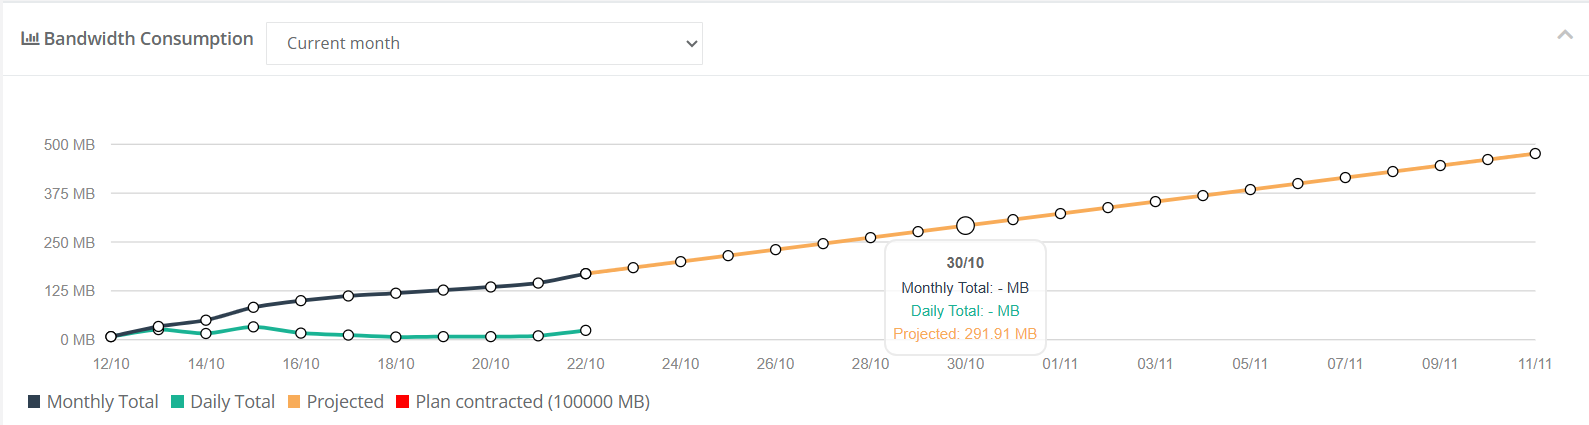The height and width of the screenshot is (425, 1589).
Task: Click the Daily Total point at 22/10
Action: [x=586, y=330]
